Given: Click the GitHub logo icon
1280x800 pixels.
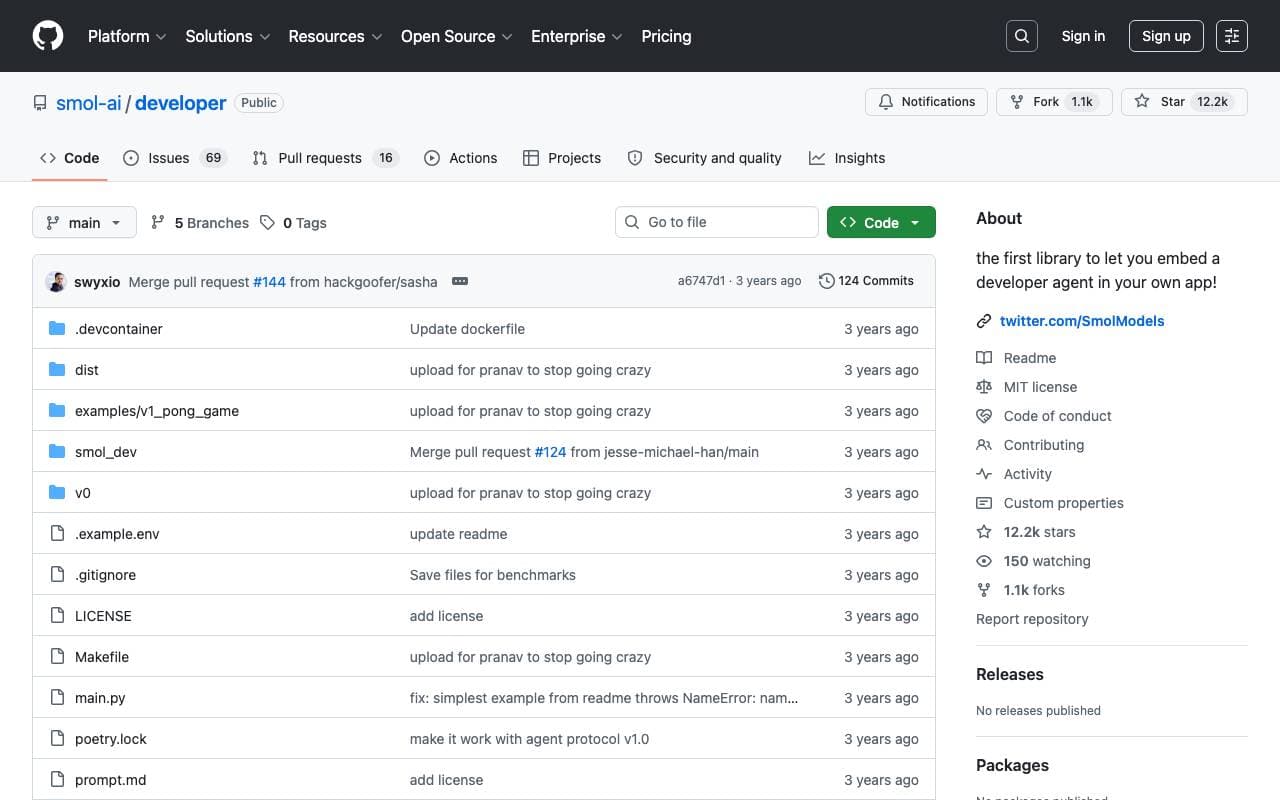Looking at the screenshot, I should [48, 36].
